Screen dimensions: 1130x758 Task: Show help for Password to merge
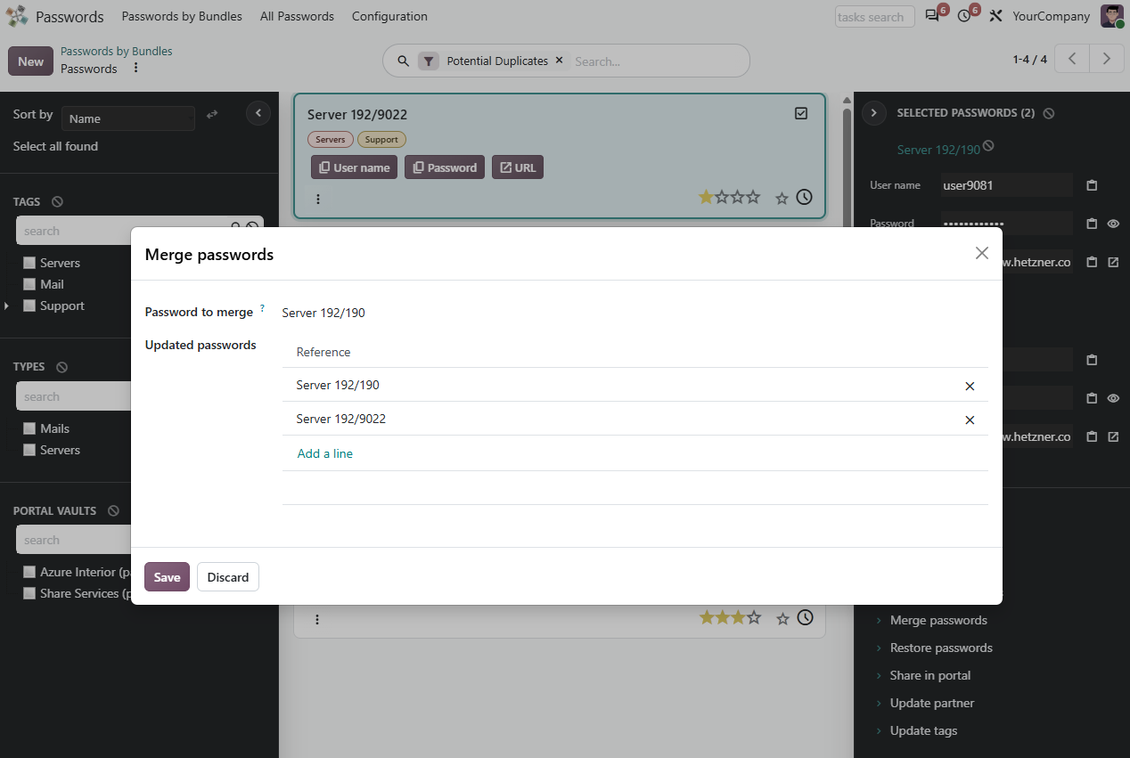[x=262, y=308]
